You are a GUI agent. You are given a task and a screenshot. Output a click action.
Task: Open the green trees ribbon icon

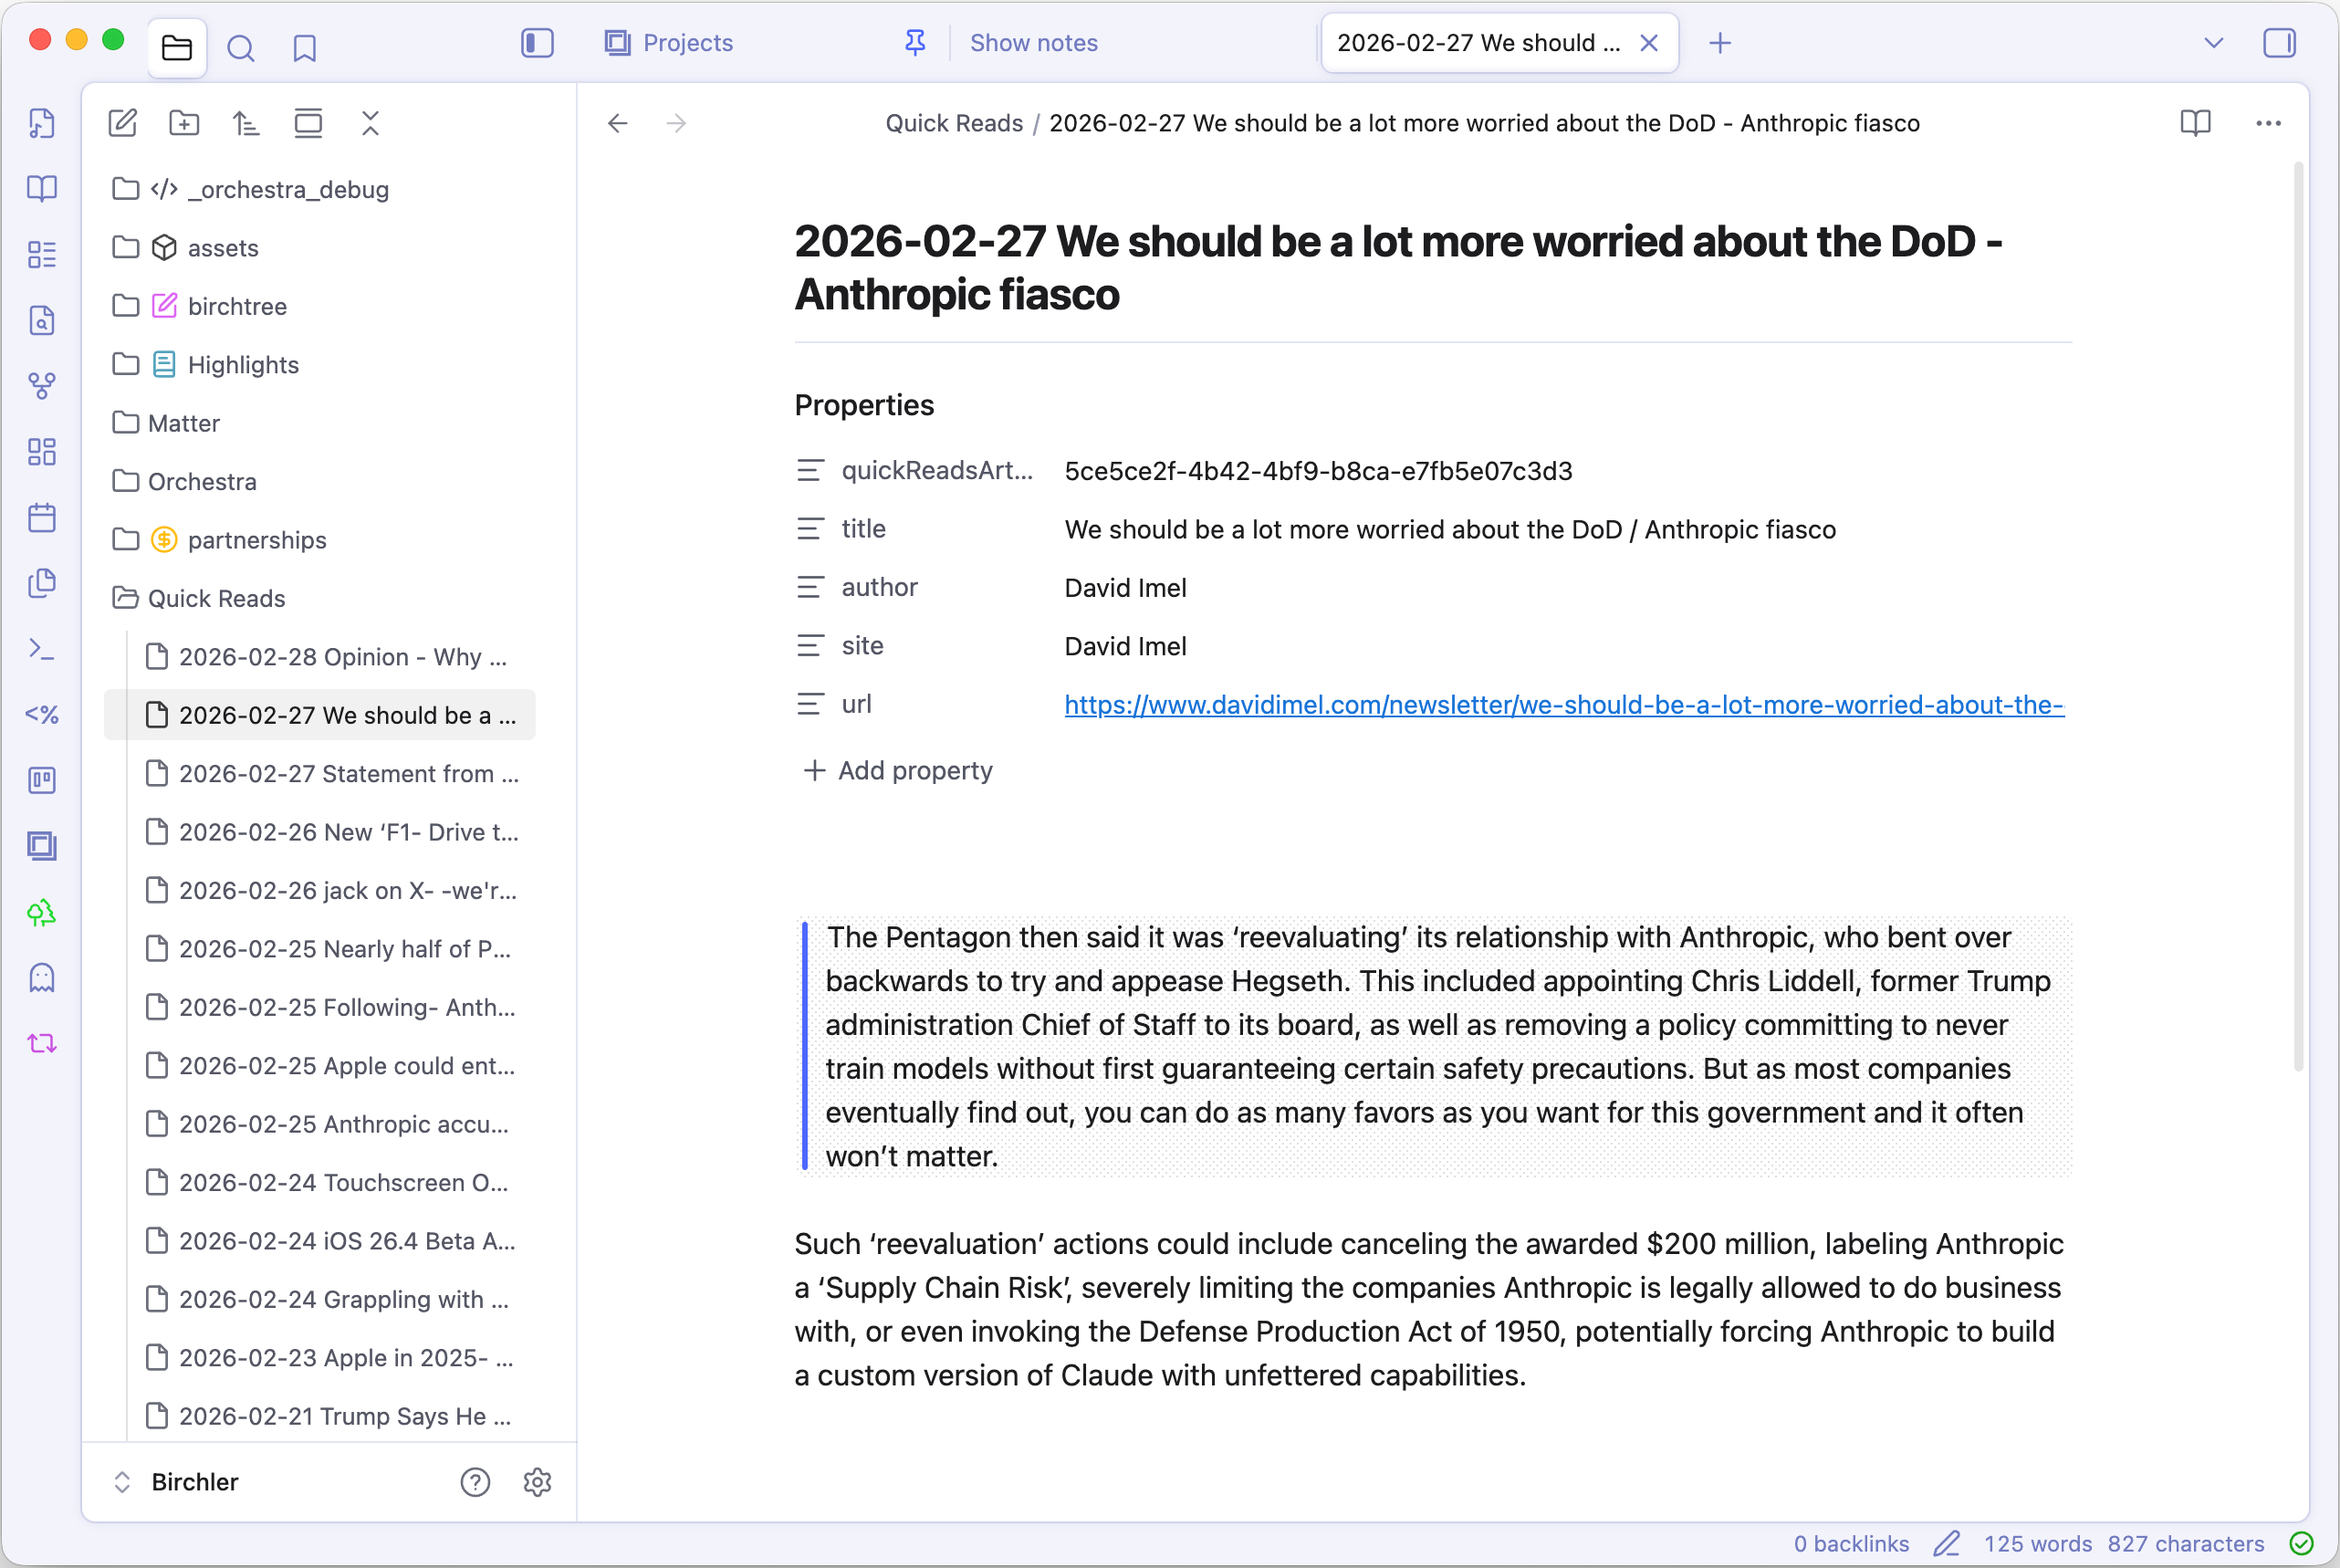pyautogui.click(x=42, y=912)
